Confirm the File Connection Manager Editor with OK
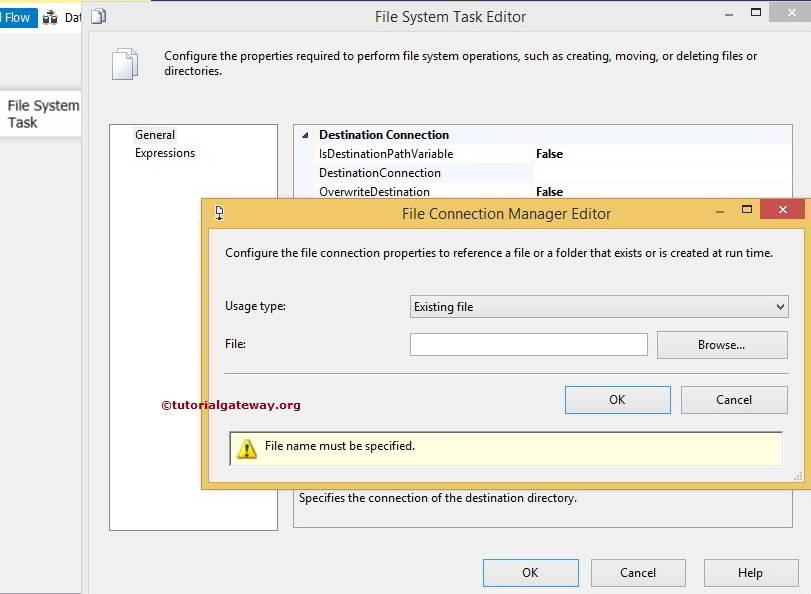This screenshot has height=594, width=811. click(617, 399)
